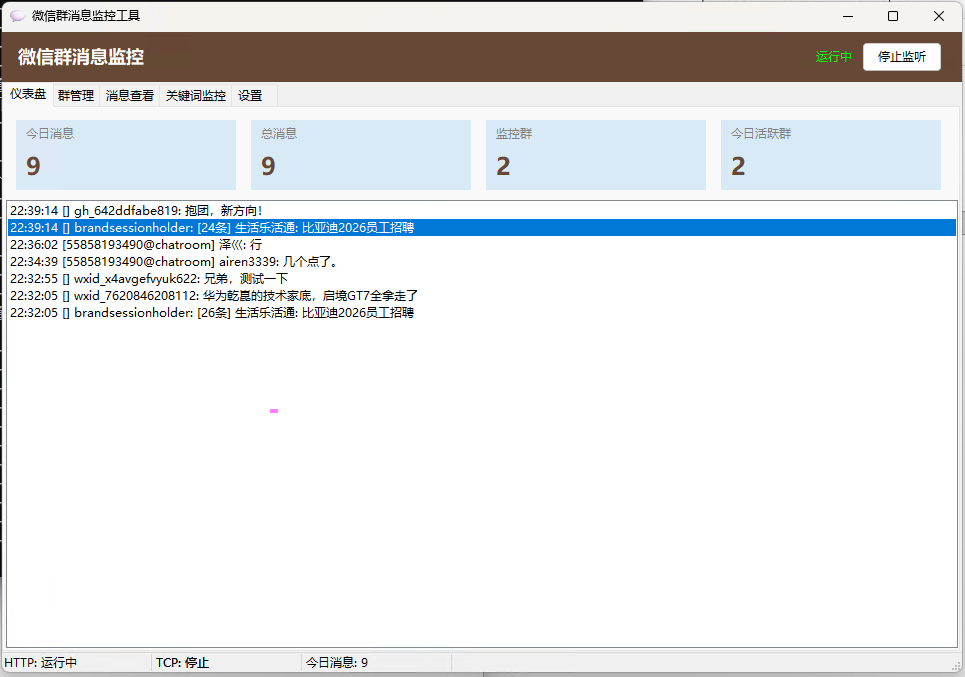
Task: Pick the airen3339 几个点了 message row
Action: tap(175, 262)
